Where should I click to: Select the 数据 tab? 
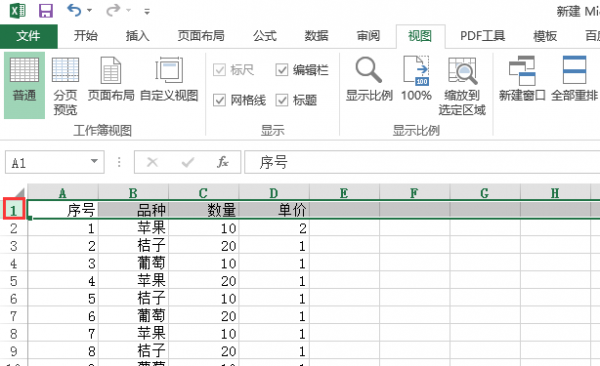pyautogui.click(x=316, y=36)
